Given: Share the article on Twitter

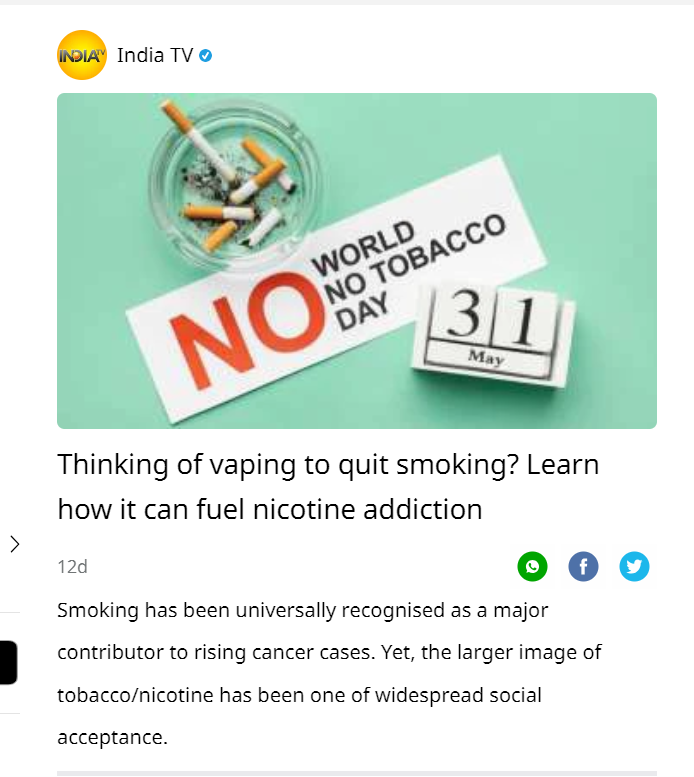Looking at the screenshot, I should click(634, 566).
